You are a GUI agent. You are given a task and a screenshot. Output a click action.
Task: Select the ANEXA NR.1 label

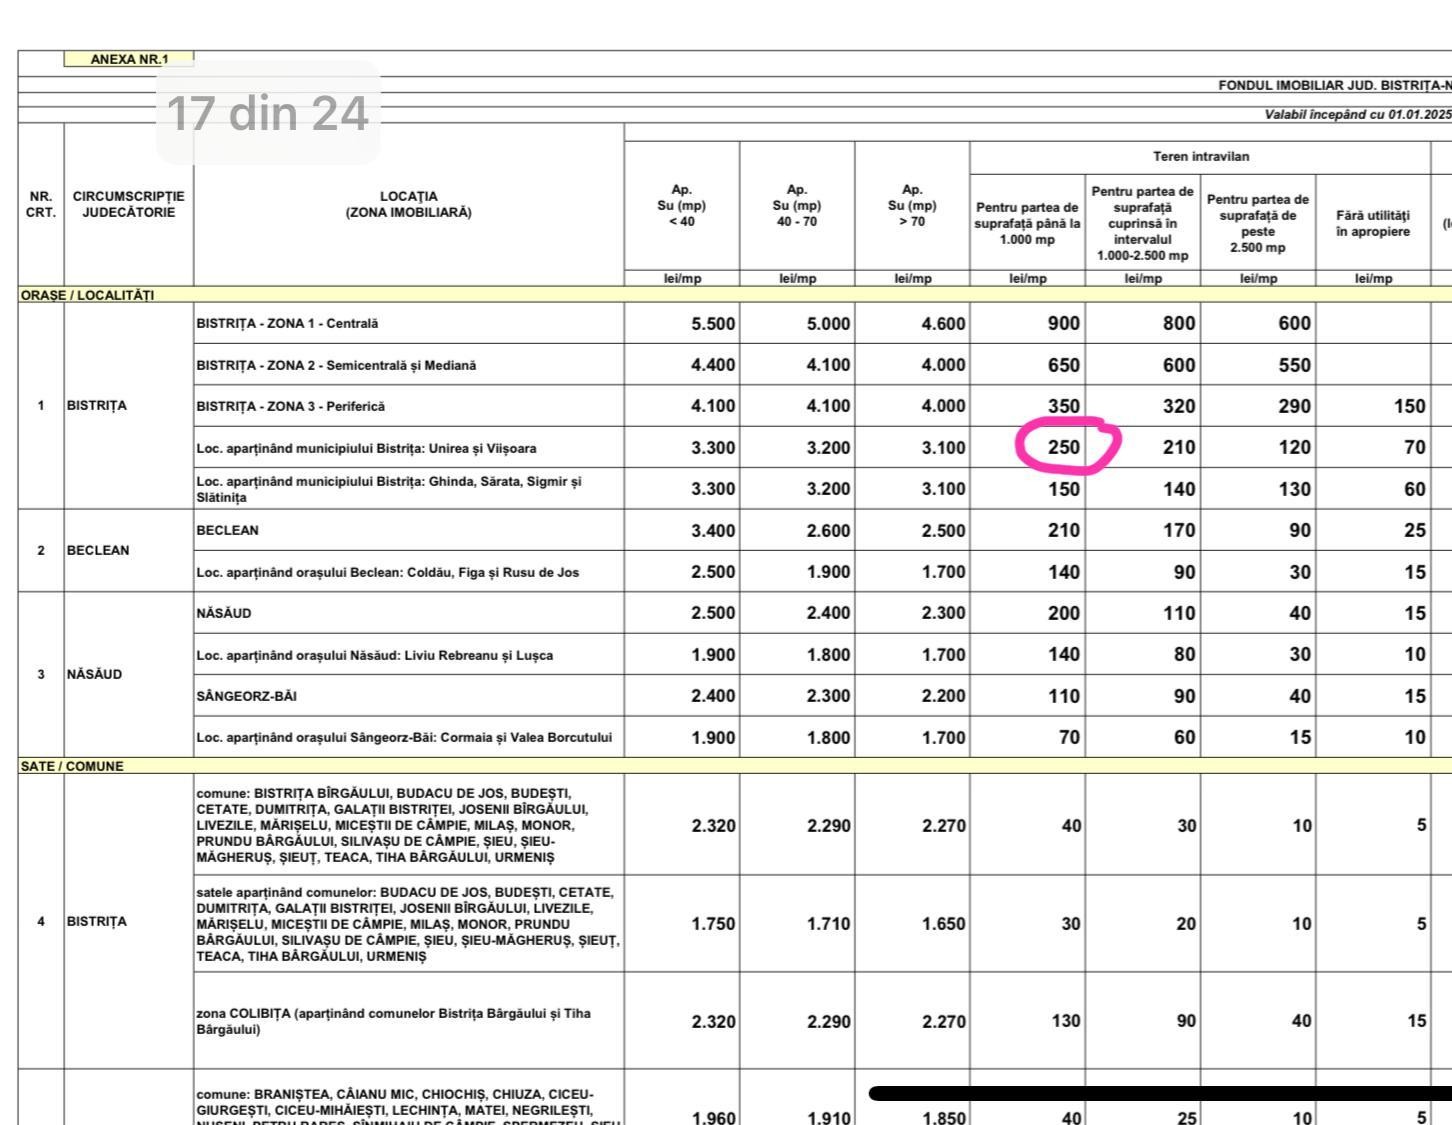point(129,59)
